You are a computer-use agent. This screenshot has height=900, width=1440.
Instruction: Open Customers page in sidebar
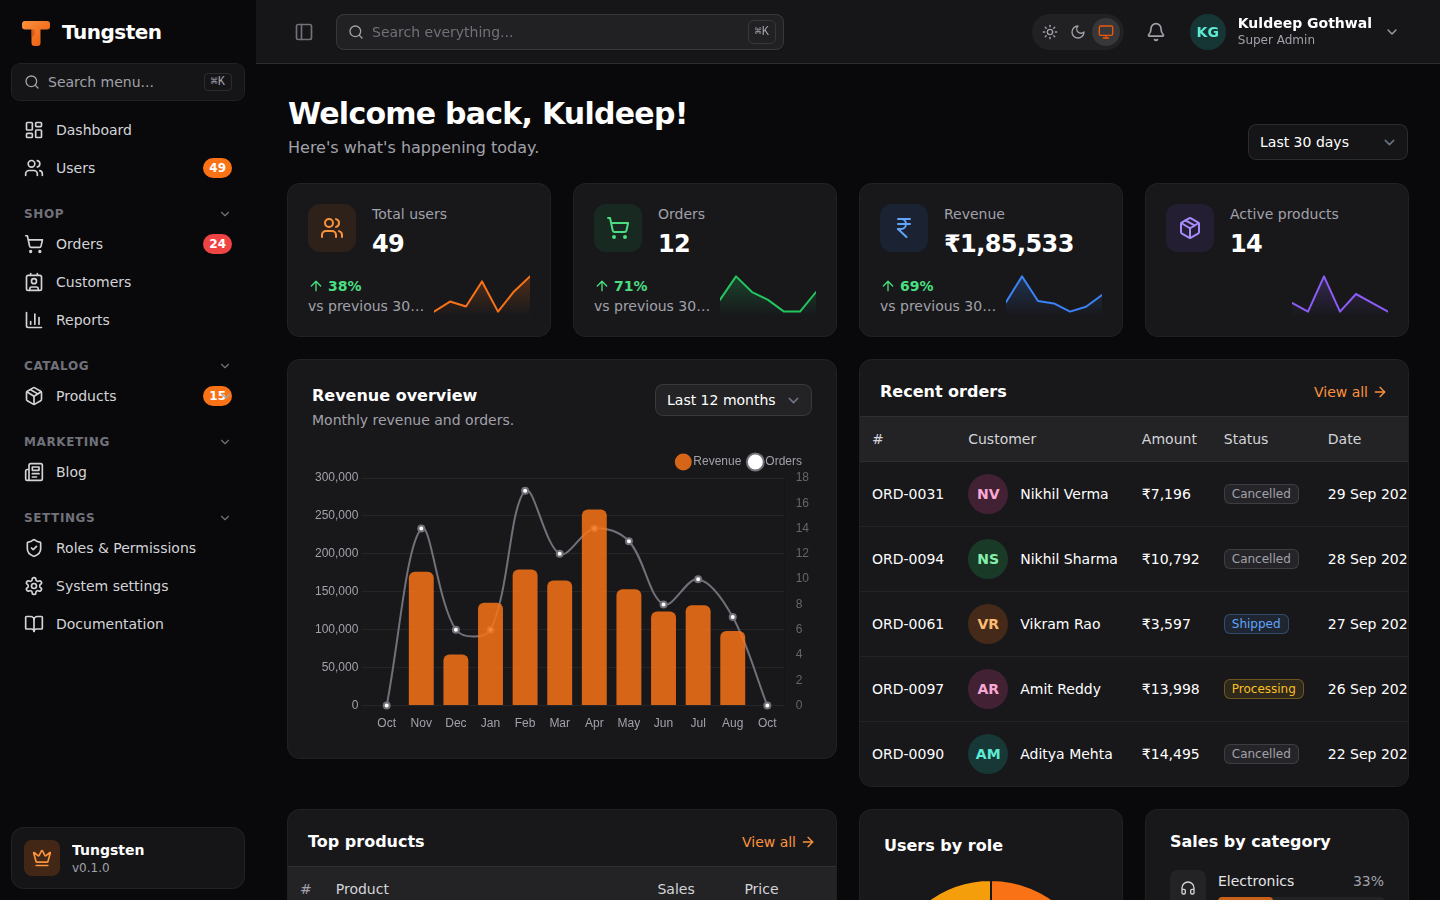(128, 282)
